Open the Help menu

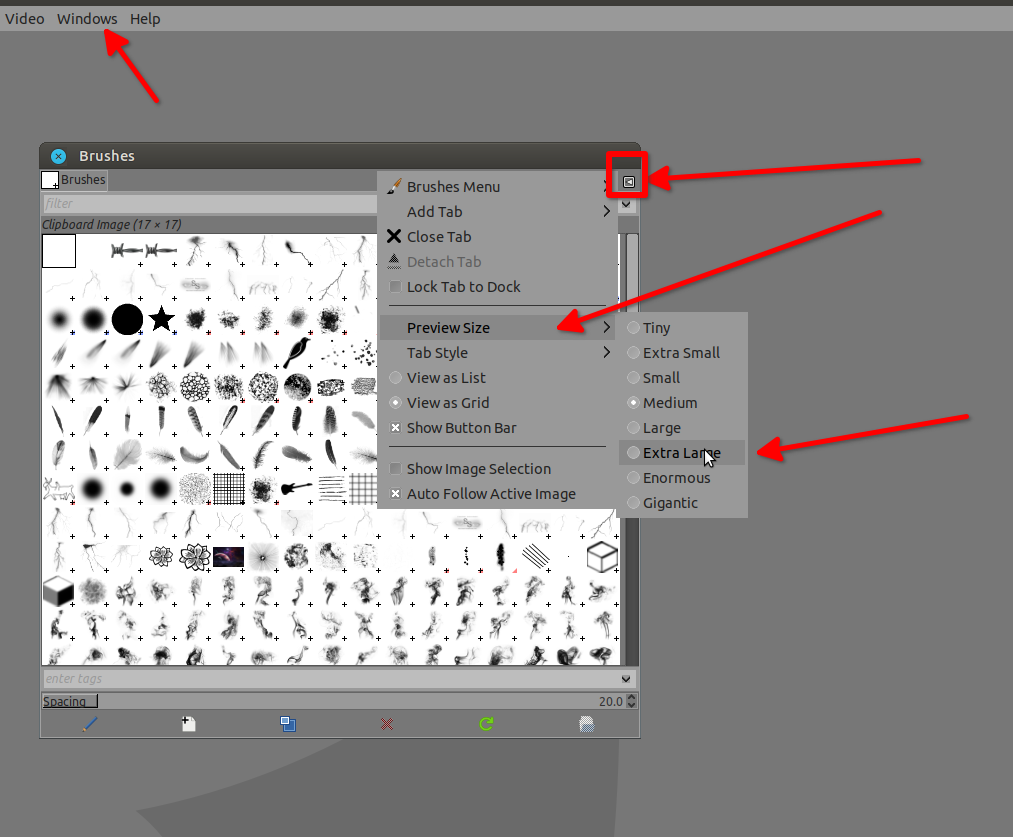click(x=145, y=19)
